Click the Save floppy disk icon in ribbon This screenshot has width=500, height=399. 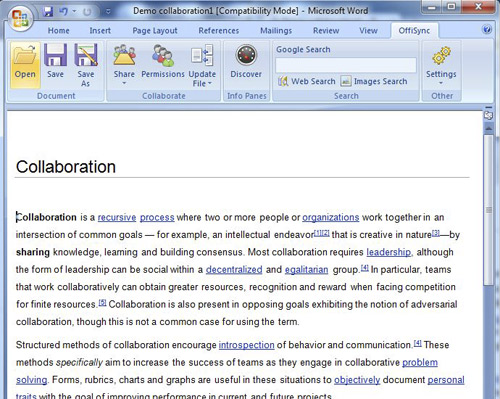(55, 55)
